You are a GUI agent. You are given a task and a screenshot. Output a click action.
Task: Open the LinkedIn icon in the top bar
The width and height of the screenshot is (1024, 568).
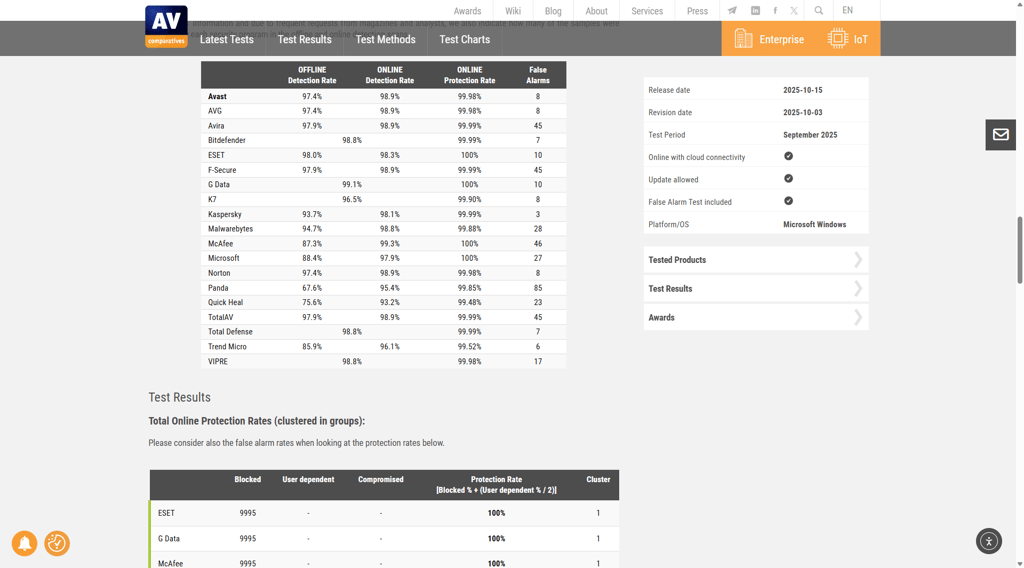755,10
